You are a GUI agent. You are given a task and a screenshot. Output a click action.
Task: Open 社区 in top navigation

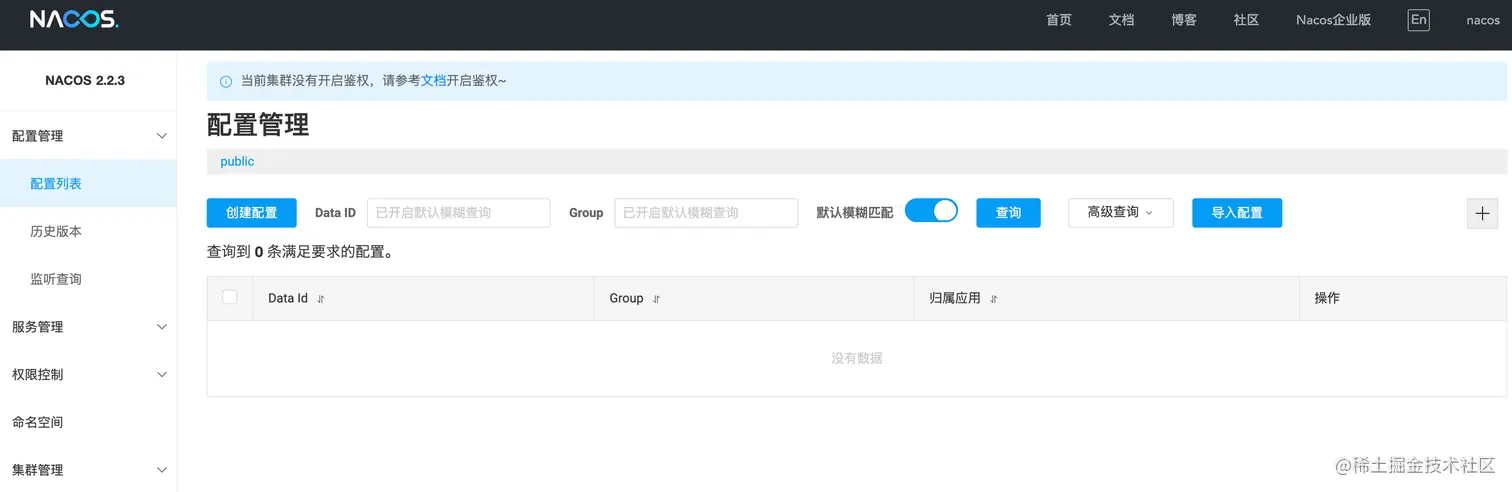[x=1246, y=20]
